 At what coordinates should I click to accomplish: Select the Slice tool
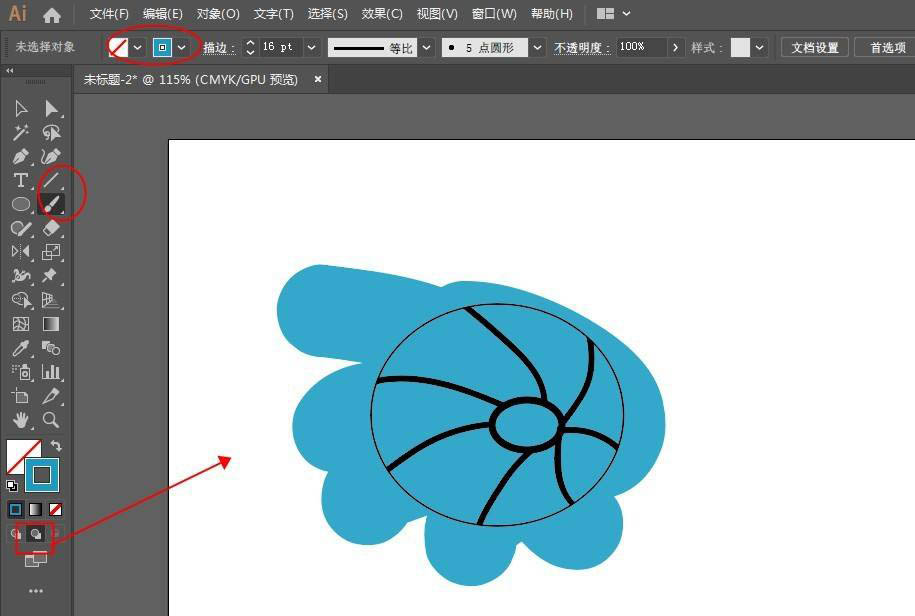[51, 396]
